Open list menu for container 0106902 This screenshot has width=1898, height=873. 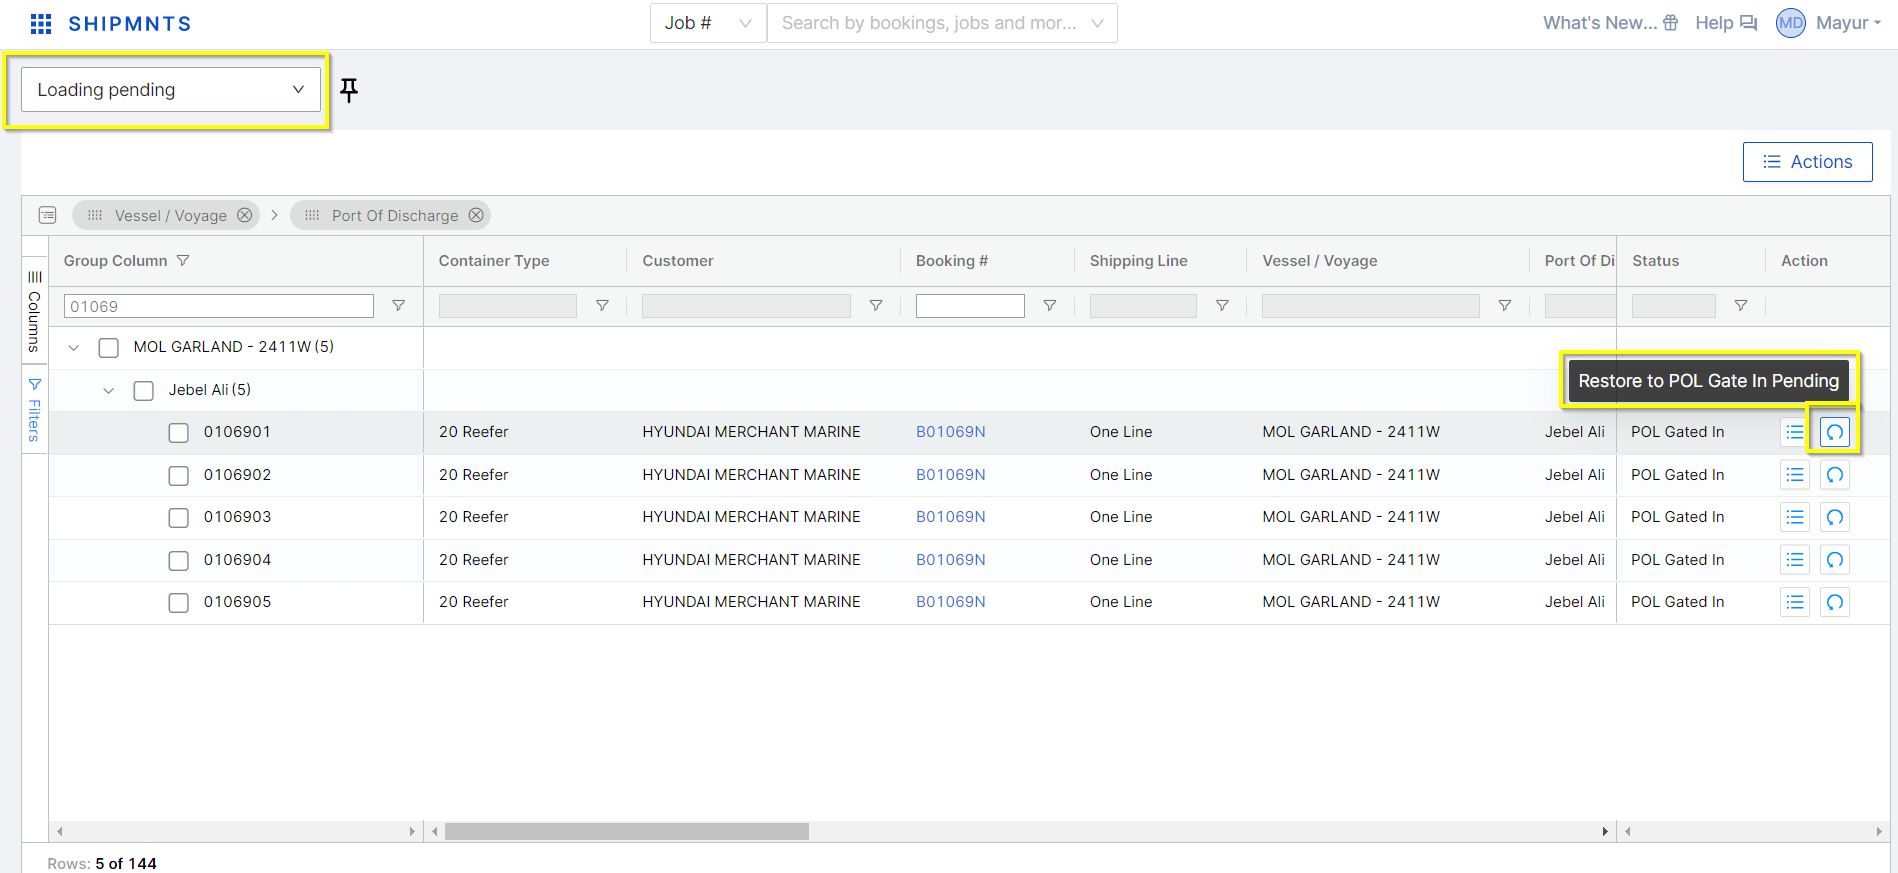point(1795,475)
